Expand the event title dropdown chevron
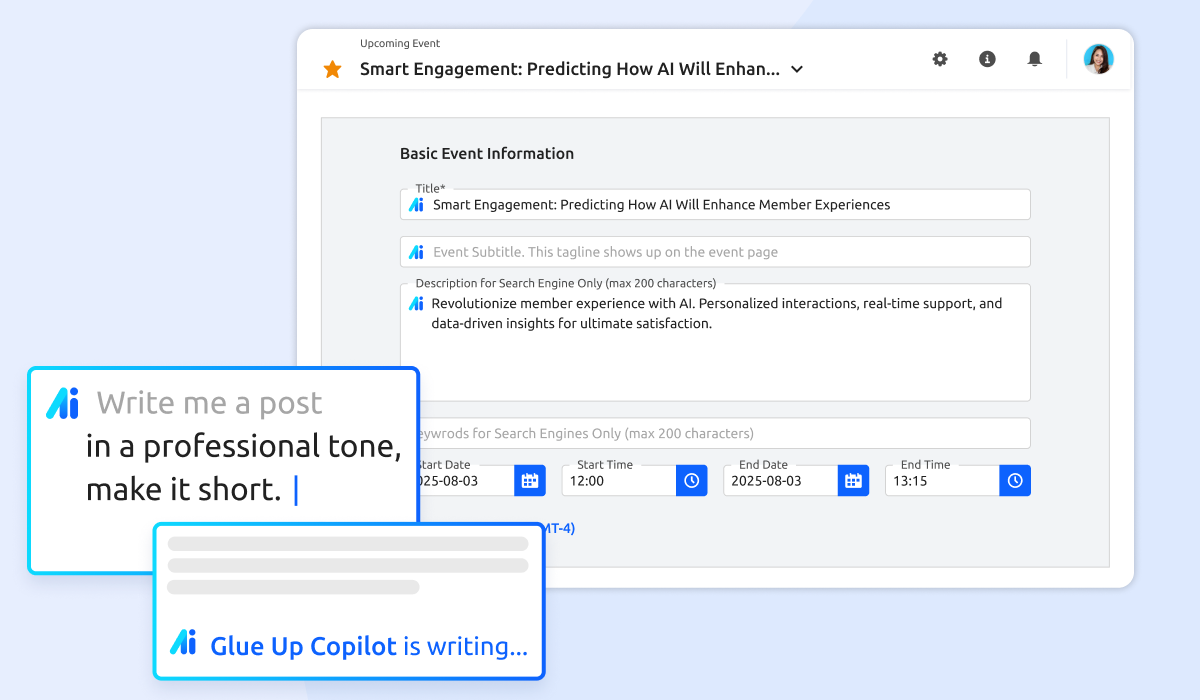1200x700 pixels. tap(796, 69)
